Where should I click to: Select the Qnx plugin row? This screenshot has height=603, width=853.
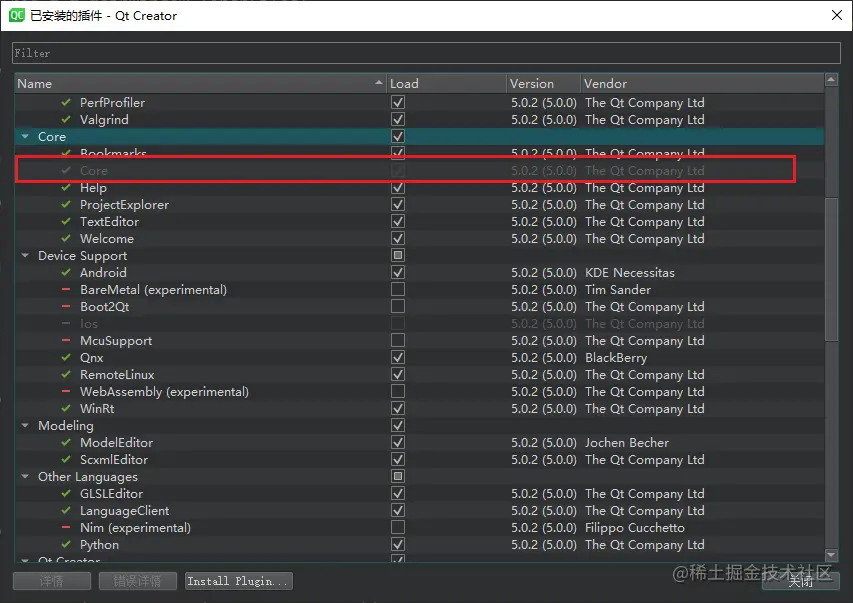coord(419,358)
